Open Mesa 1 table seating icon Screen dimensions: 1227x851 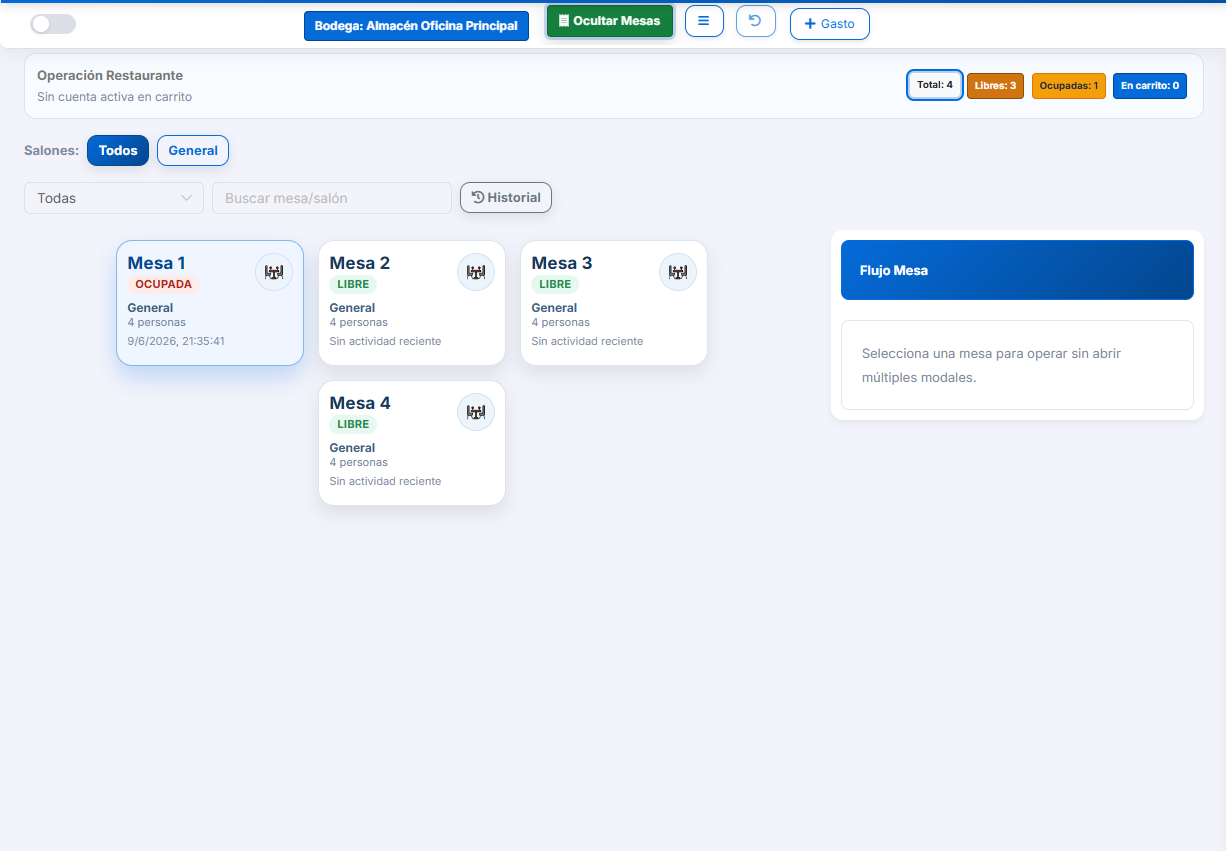274,272
